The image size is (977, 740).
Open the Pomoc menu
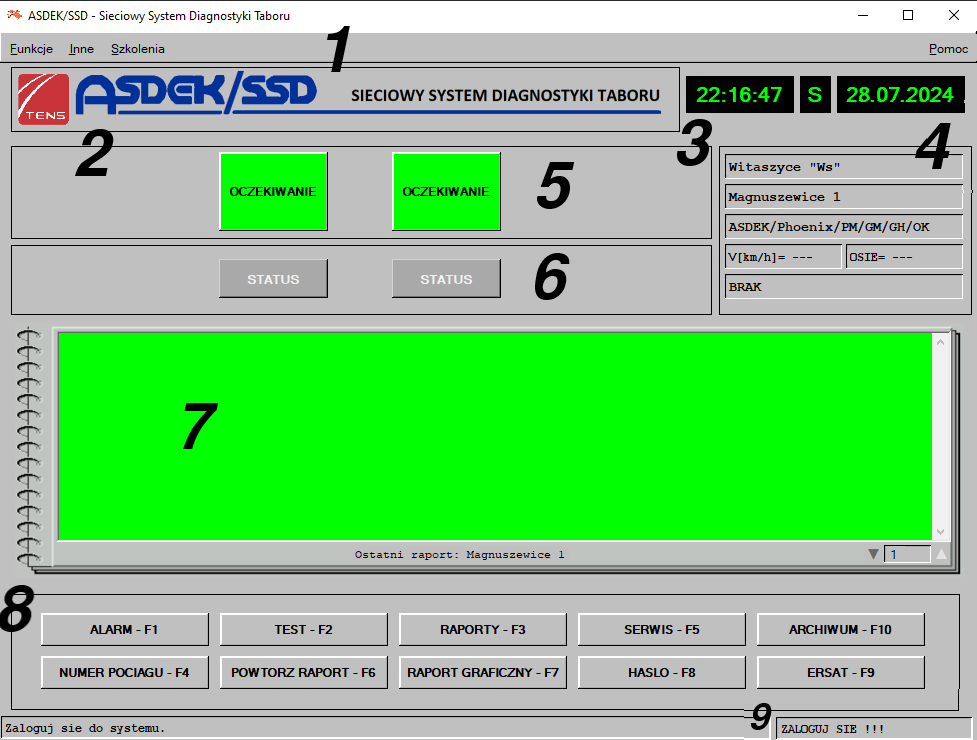point(948,48)
